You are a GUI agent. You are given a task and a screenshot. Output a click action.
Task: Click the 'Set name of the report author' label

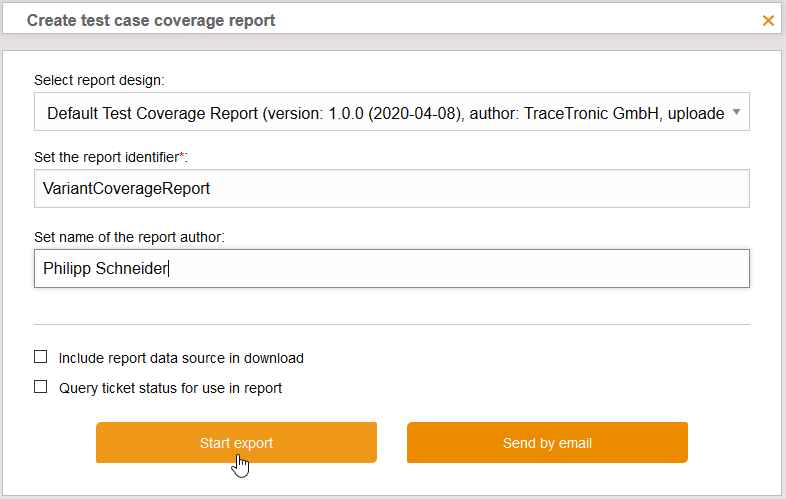pyautogui.click(x=129, y=237)
